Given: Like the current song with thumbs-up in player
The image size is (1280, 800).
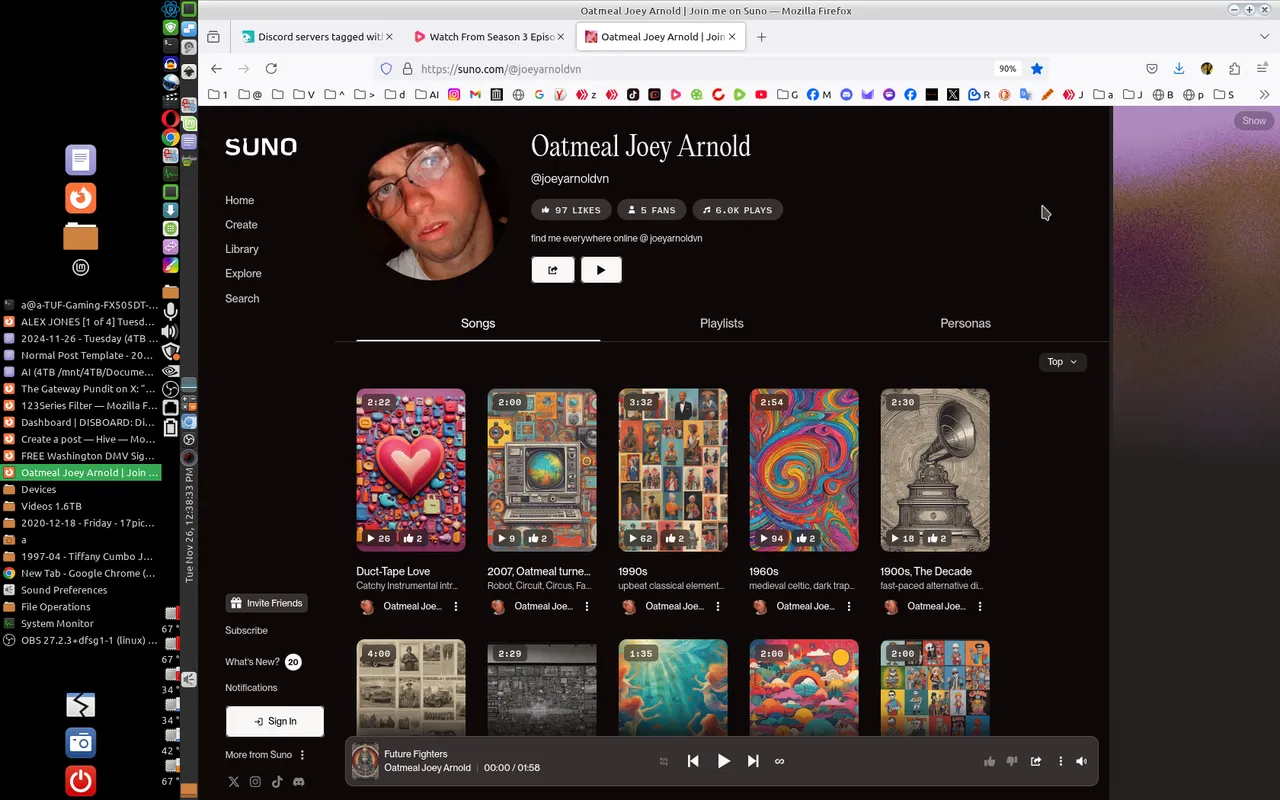Looking at the screenshot, I should click(x=989, y=761).
